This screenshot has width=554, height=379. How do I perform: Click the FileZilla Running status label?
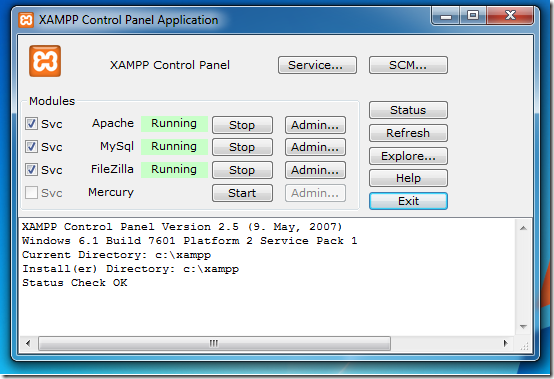coord(174,170)
